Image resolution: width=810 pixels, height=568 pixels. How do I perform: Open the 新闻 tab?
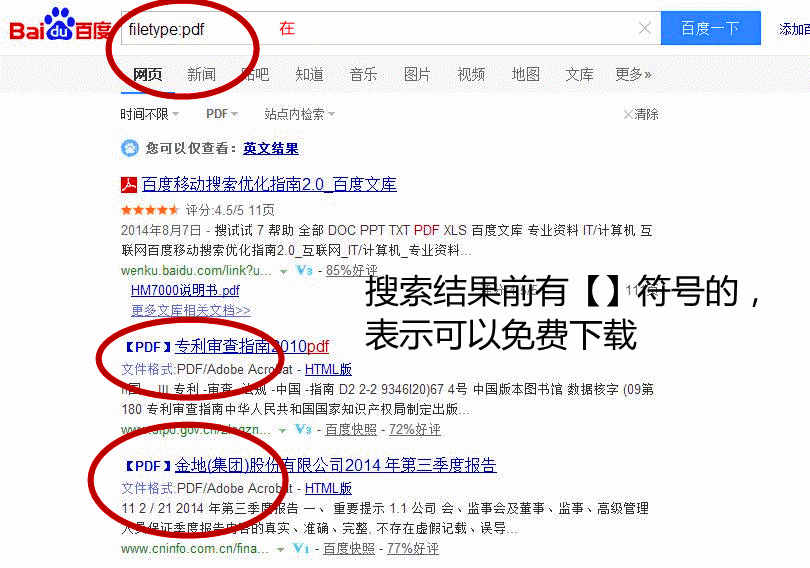pyautogui.click(x=201, y=74)
